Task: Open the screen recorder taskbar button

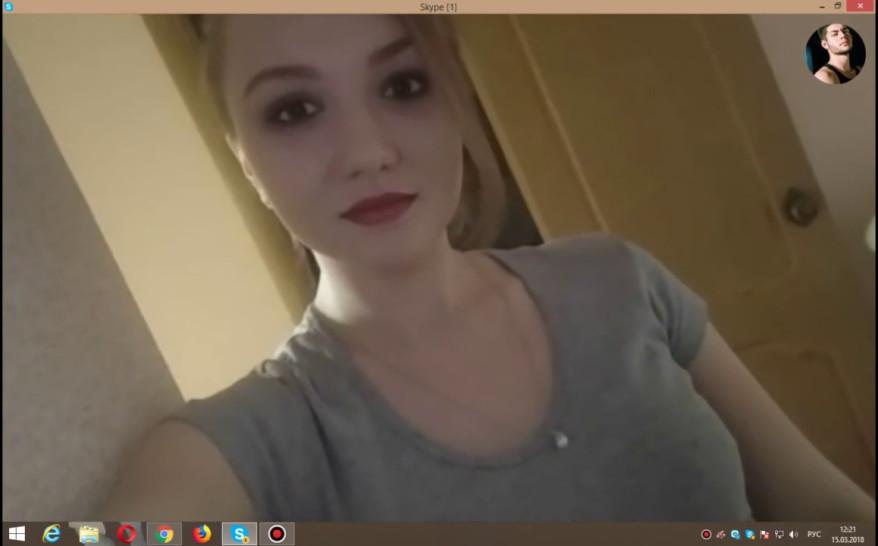Action: 277,534
